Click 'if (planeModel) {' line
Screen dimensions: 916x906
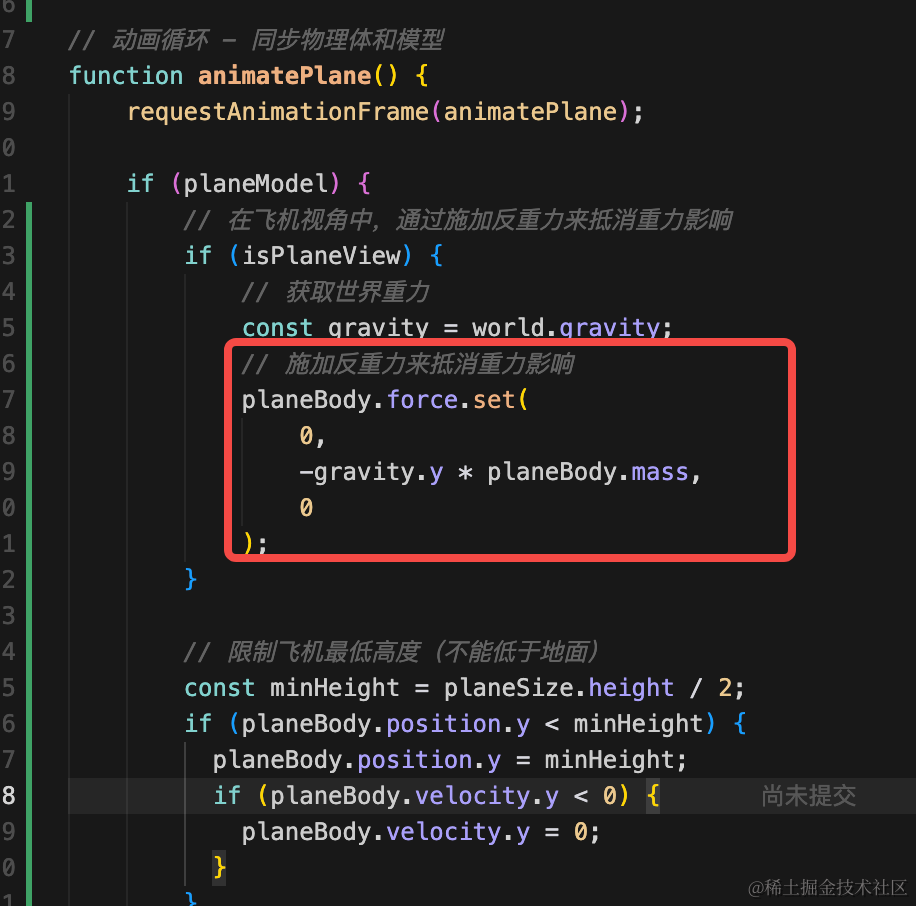coord(249,183)
